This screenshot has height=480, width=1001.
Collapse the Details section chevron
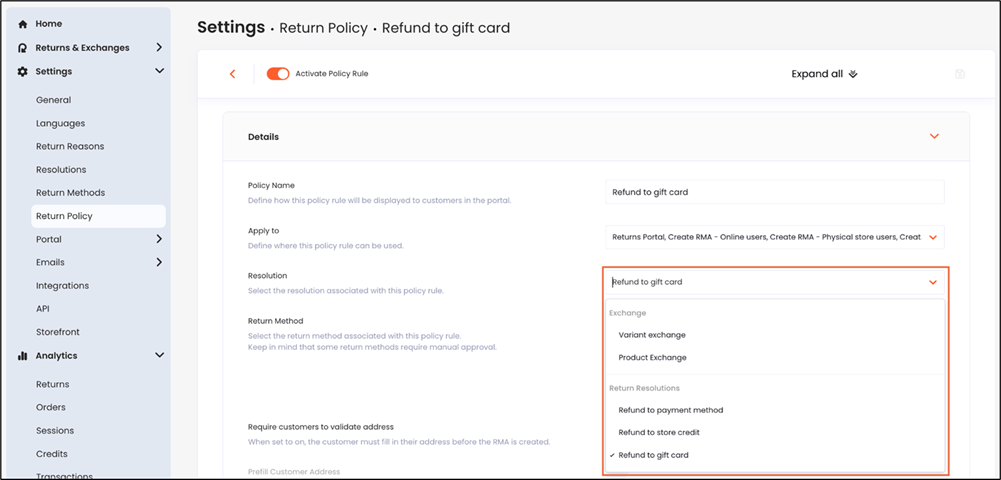[x=934, y=137]
